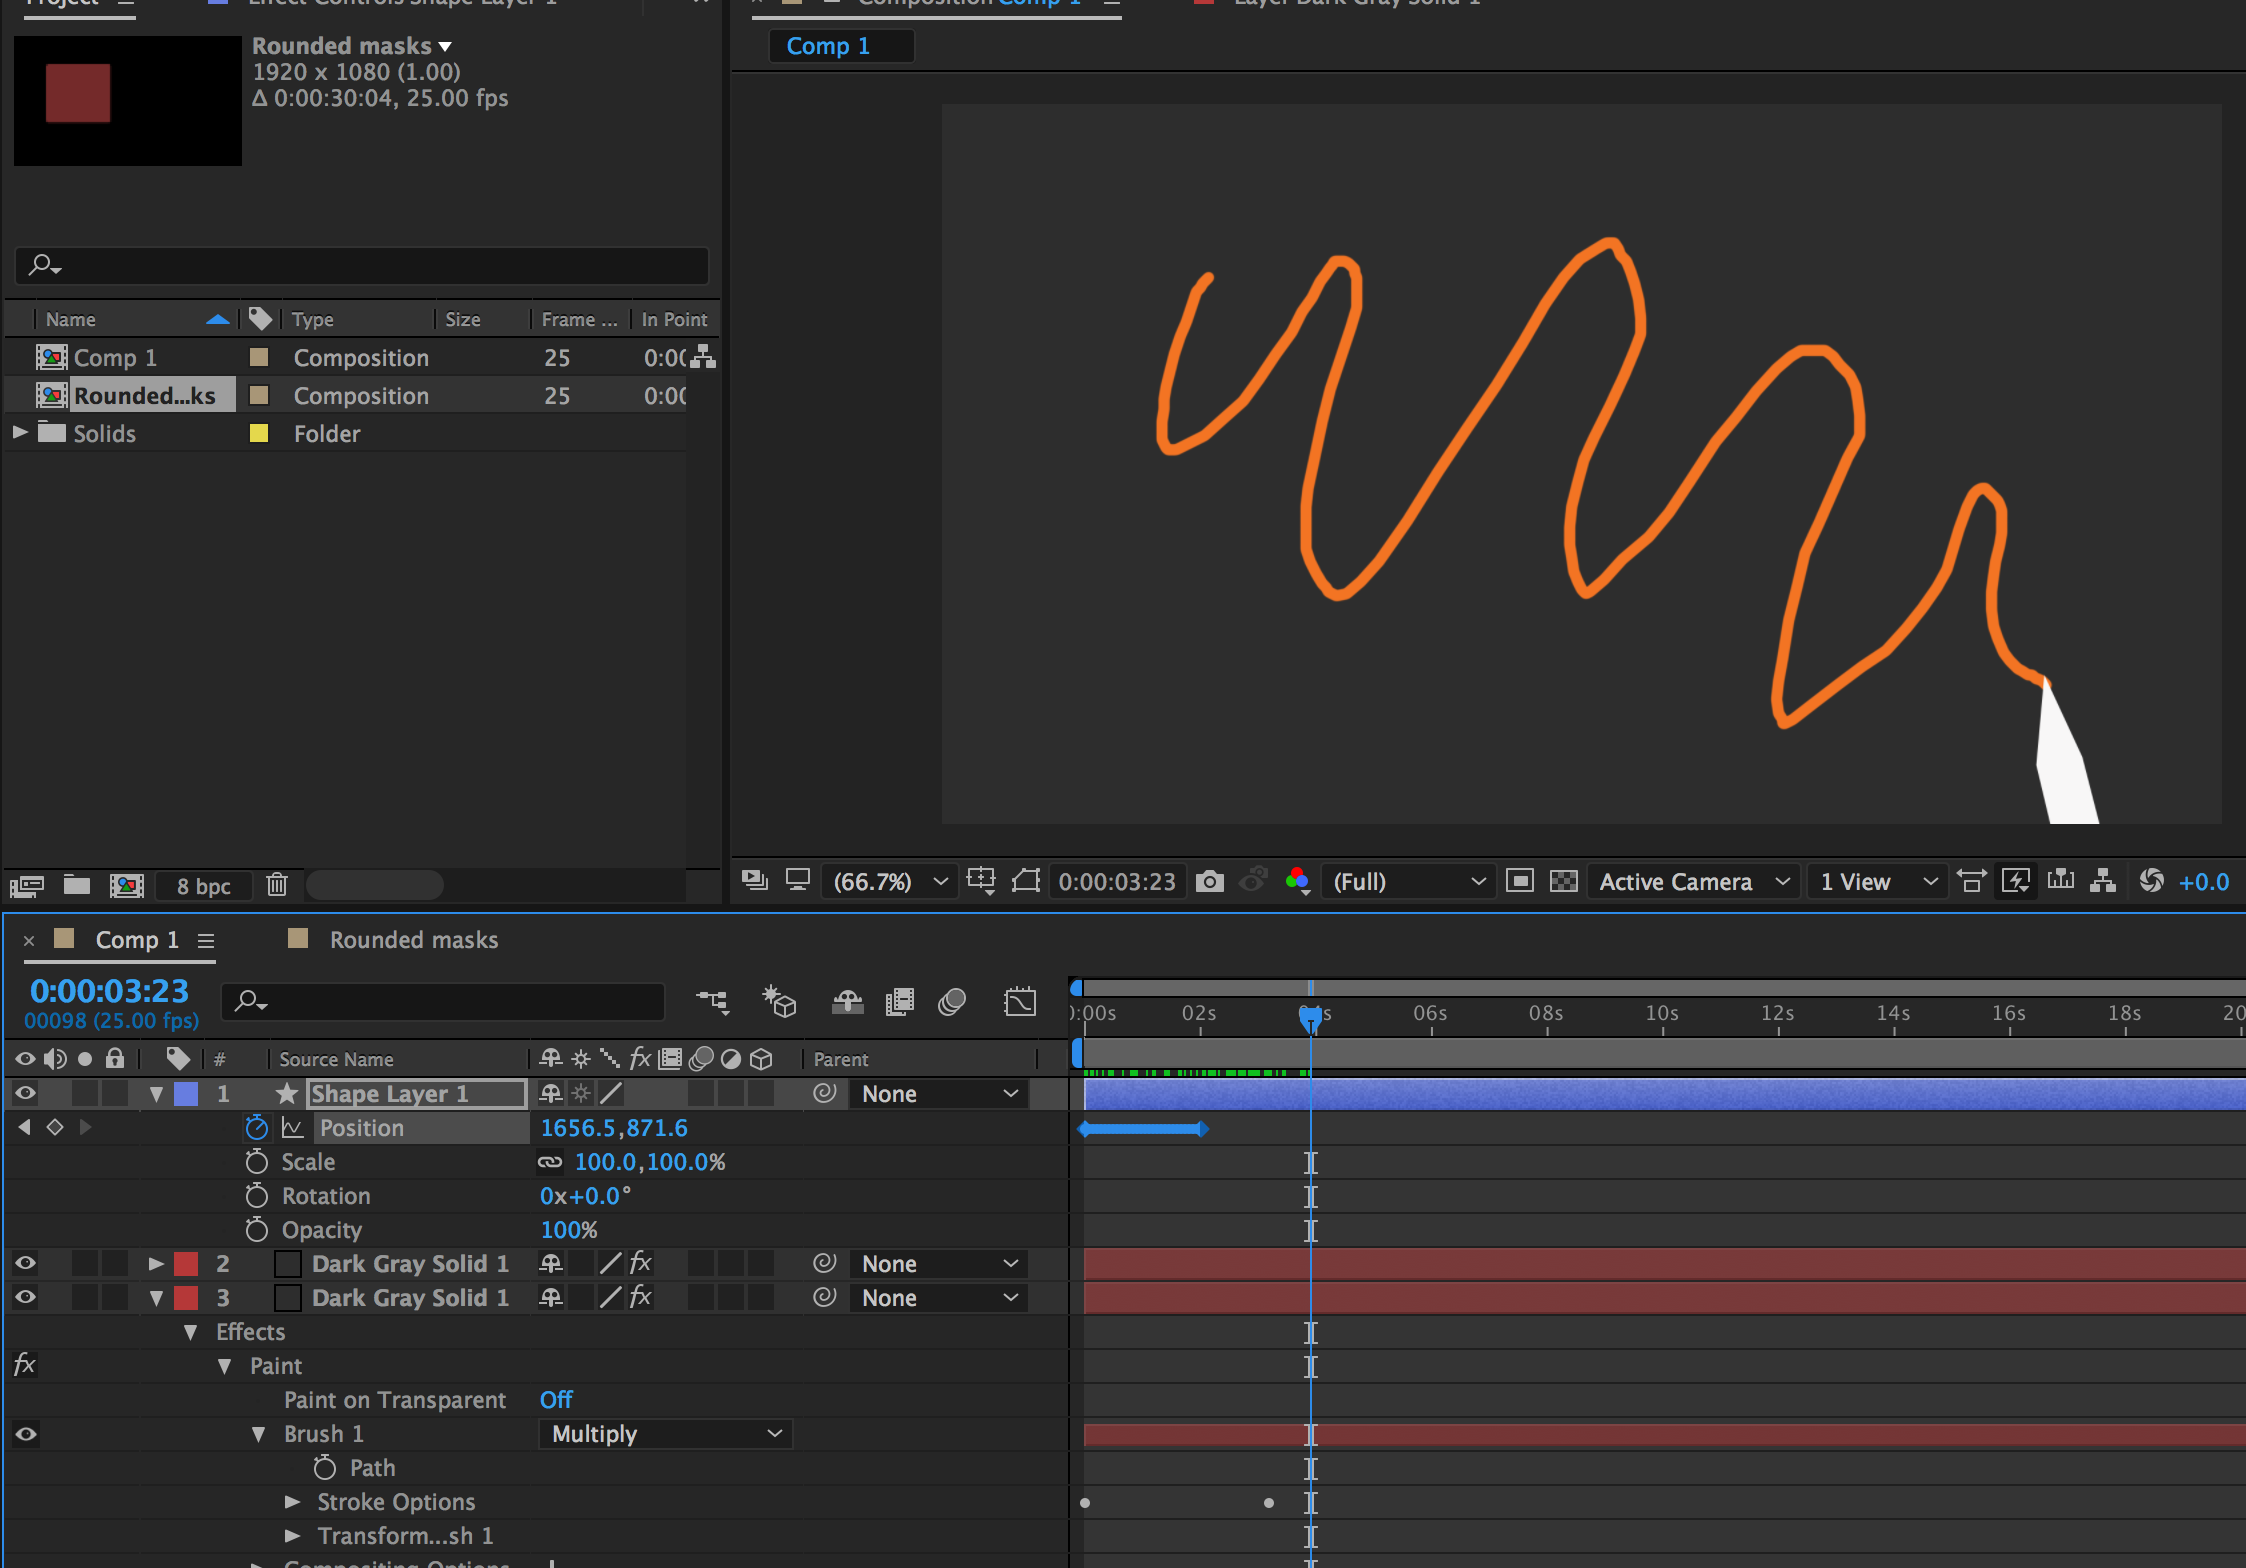The image size is (2246, 1568).
Task: Open the composition flowchart icon
Action: [x=2103, y=881]
